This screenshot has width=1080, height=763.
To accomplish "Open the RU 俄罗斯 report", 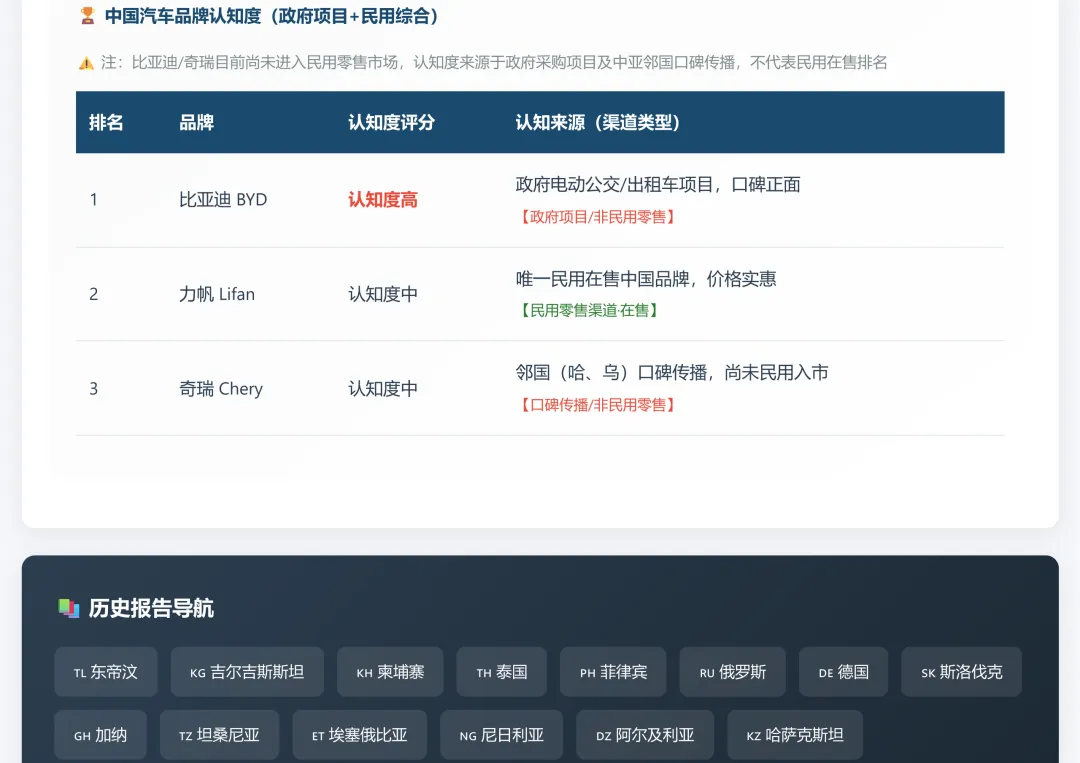I will click(732, 671).
